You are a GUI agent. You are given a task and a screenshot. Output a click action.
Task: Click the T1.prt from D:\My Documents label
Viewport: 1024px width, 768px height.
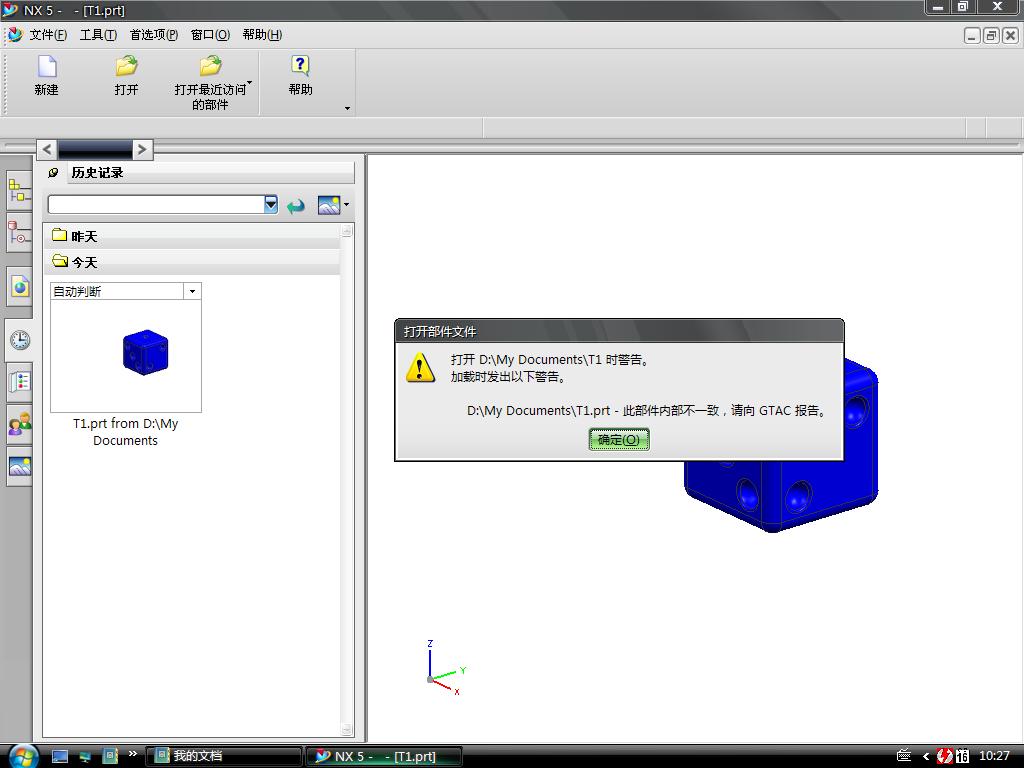pos(125,432)
